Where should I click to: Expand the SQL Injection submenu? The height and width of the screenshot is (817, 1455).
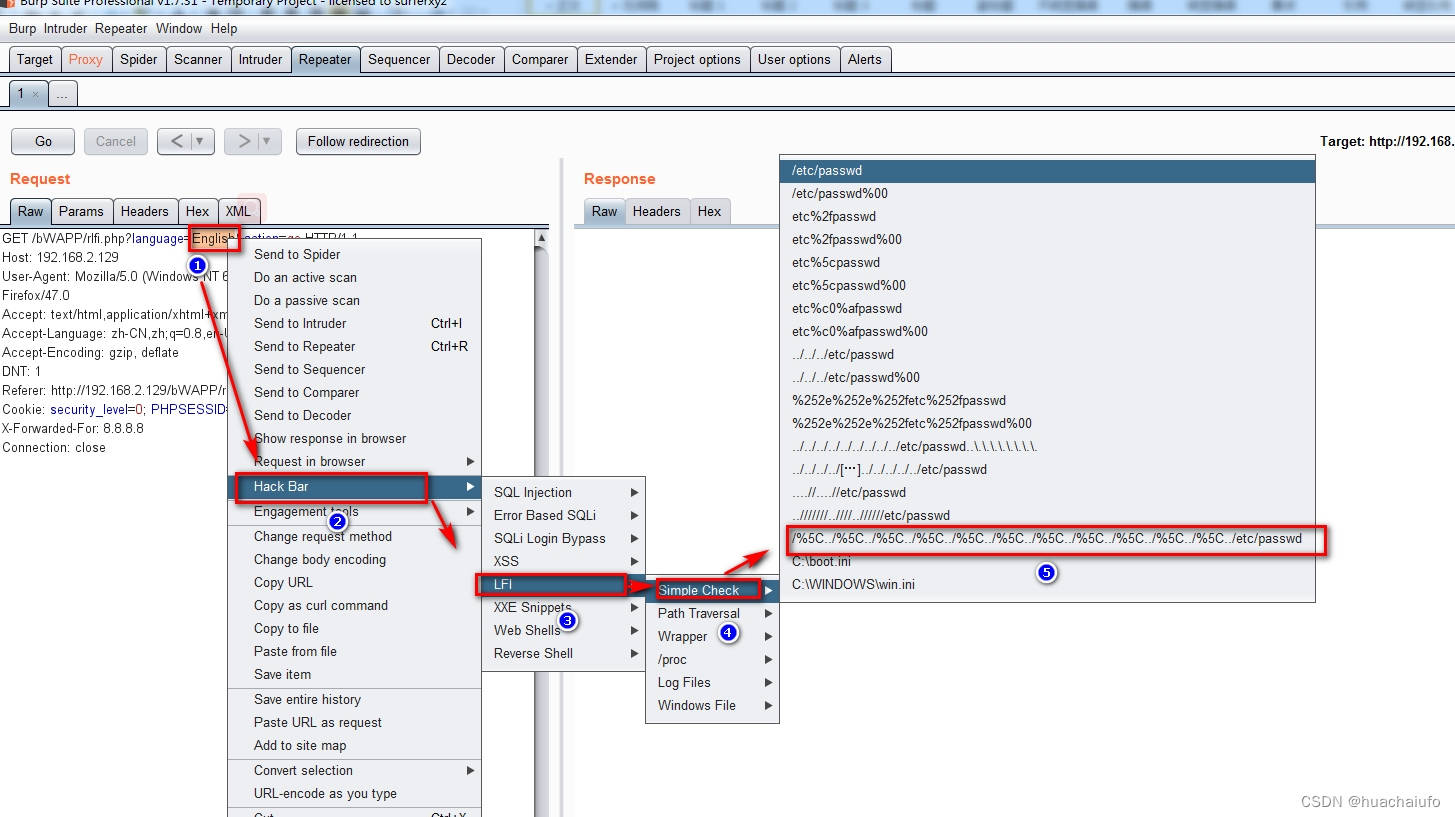click(x=564, y=492)
